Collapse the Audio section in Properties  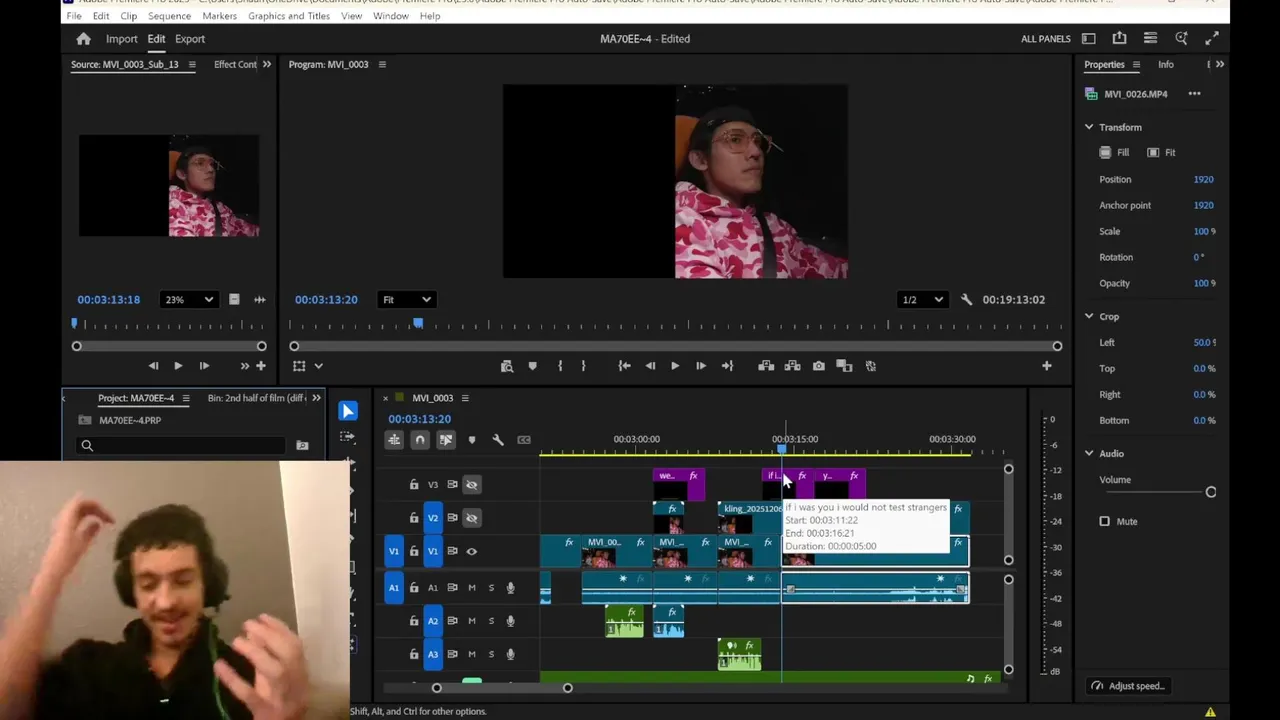1089,453
